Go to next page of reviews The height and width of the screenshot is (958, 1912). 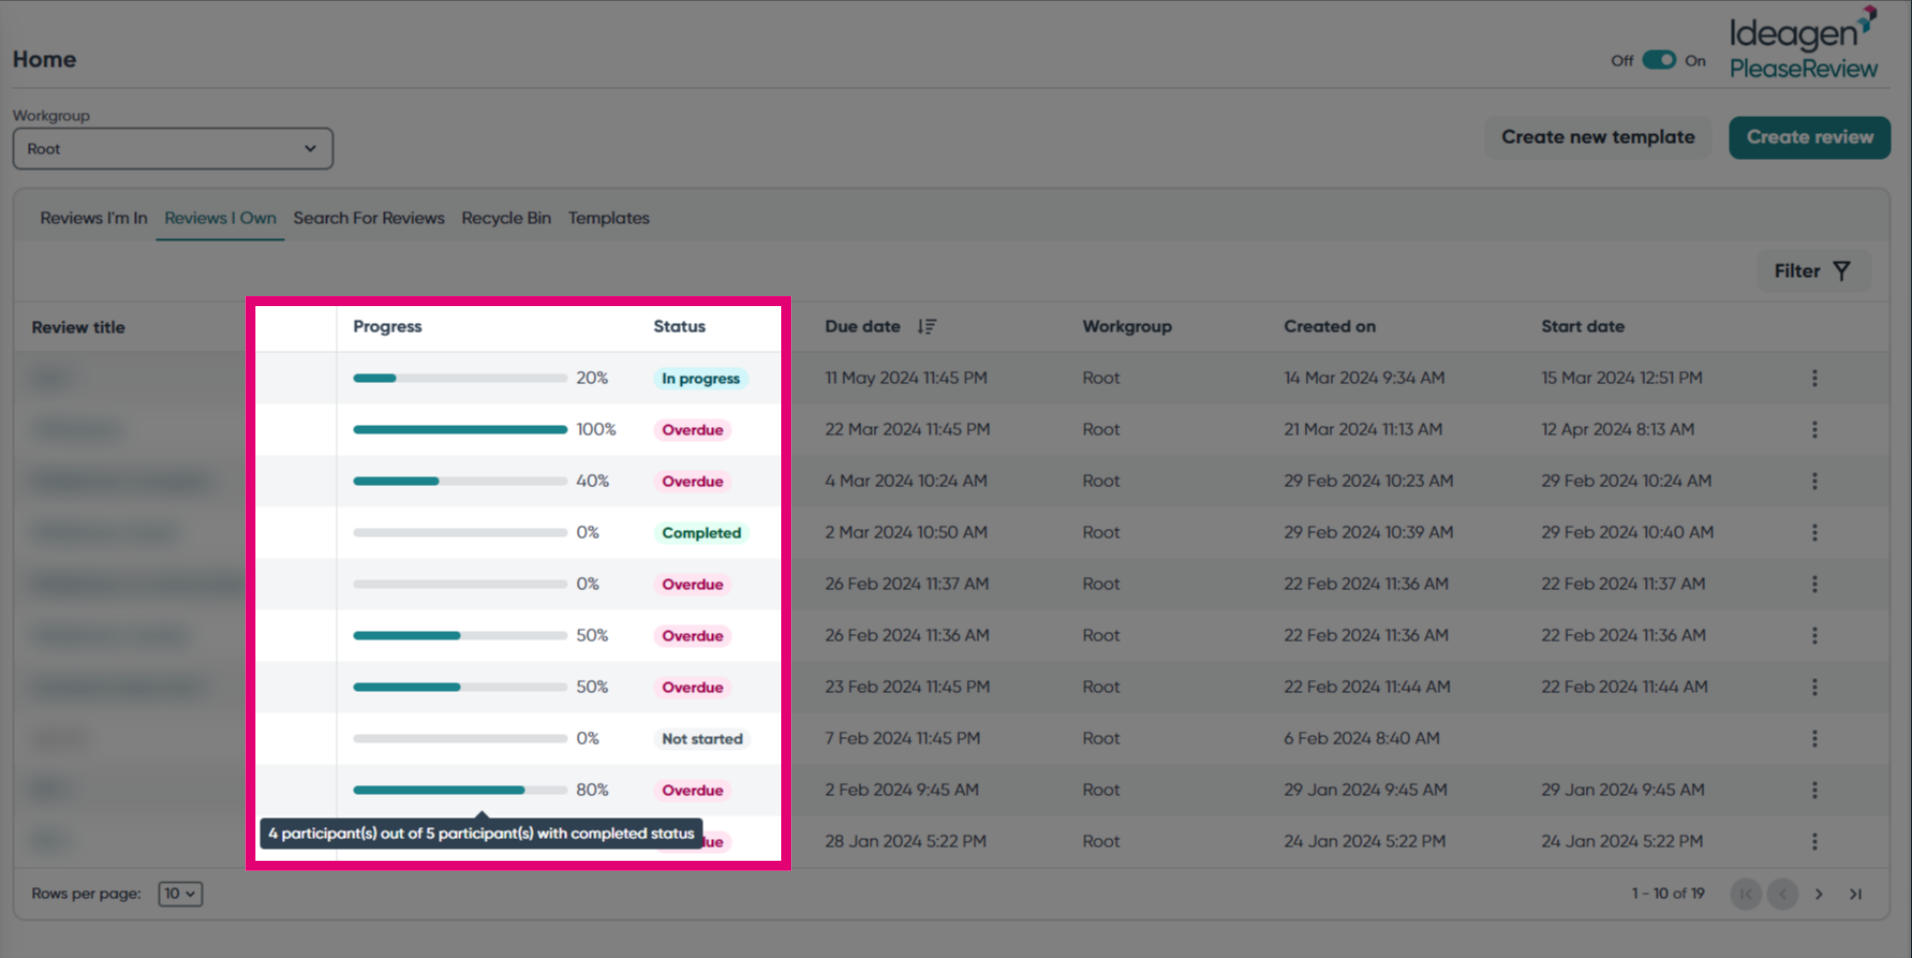[x=1819, y=894]
